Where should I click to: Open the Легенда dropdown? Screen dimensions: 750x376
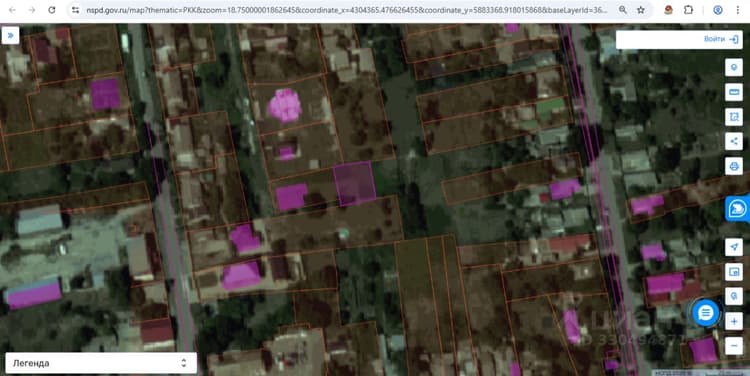tap(101, 363)
